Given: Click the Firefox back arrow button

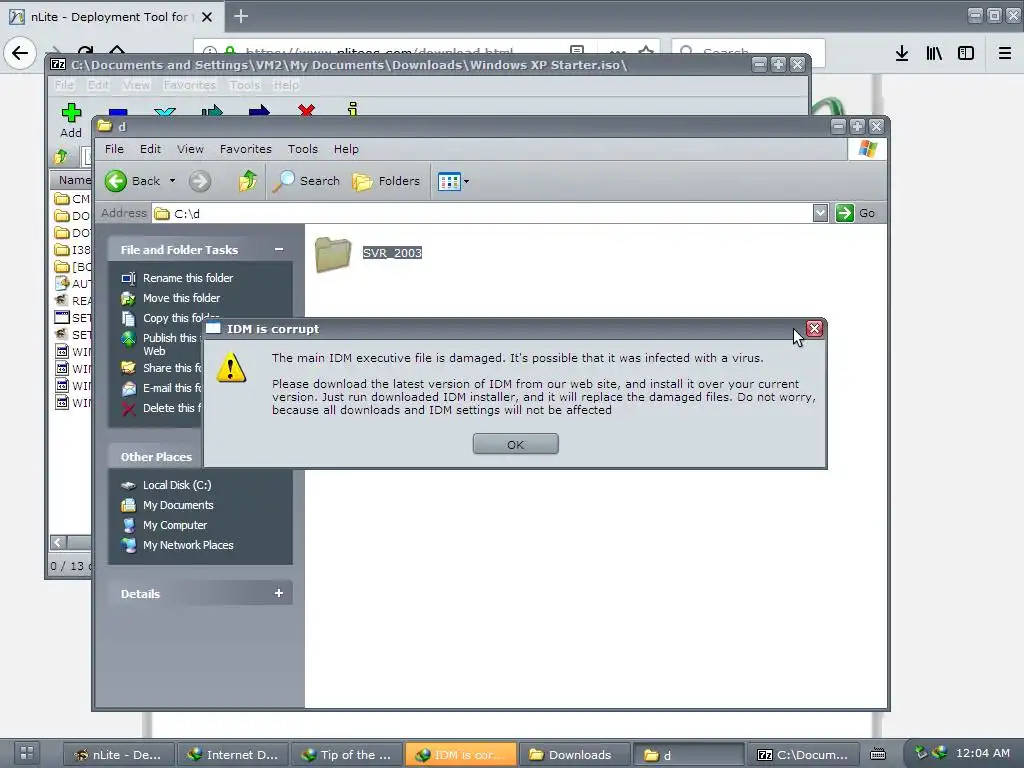Looking at the screenshot, I should [20, 53].
